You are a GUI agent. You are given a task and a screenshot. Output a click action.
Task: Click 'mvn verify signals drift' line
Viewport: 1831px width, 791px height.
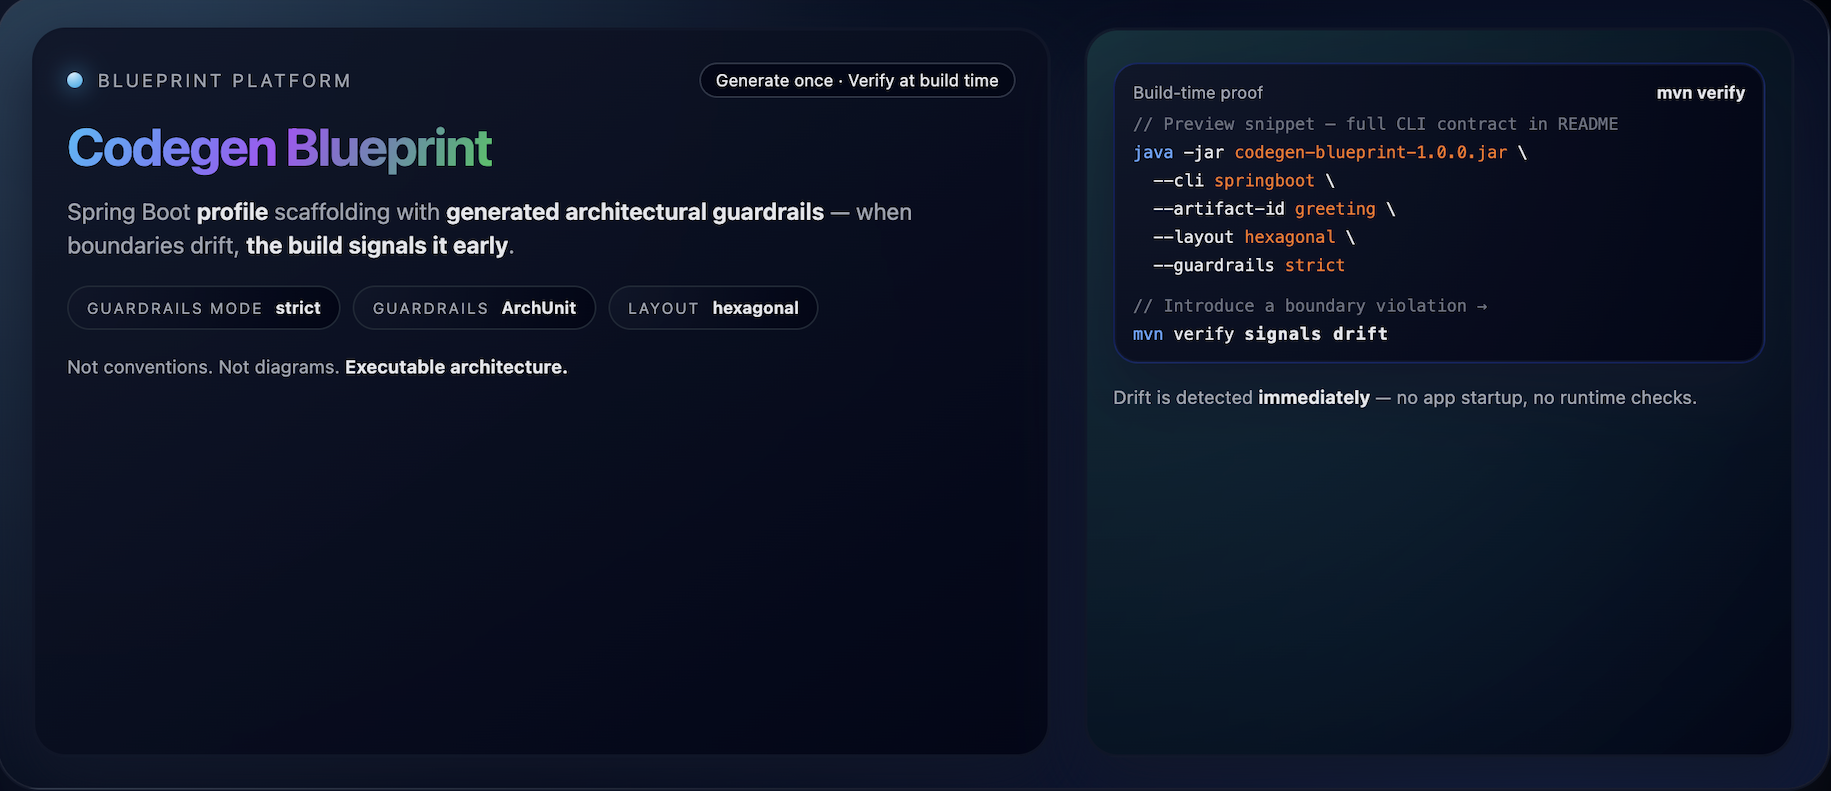tap(1260, 334)
